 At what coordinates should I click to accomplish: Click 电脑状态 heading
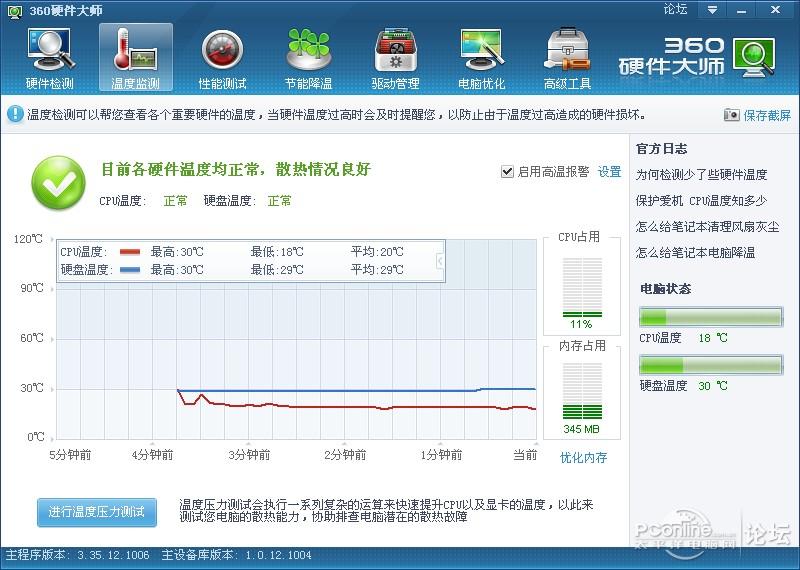pos(665,289)
